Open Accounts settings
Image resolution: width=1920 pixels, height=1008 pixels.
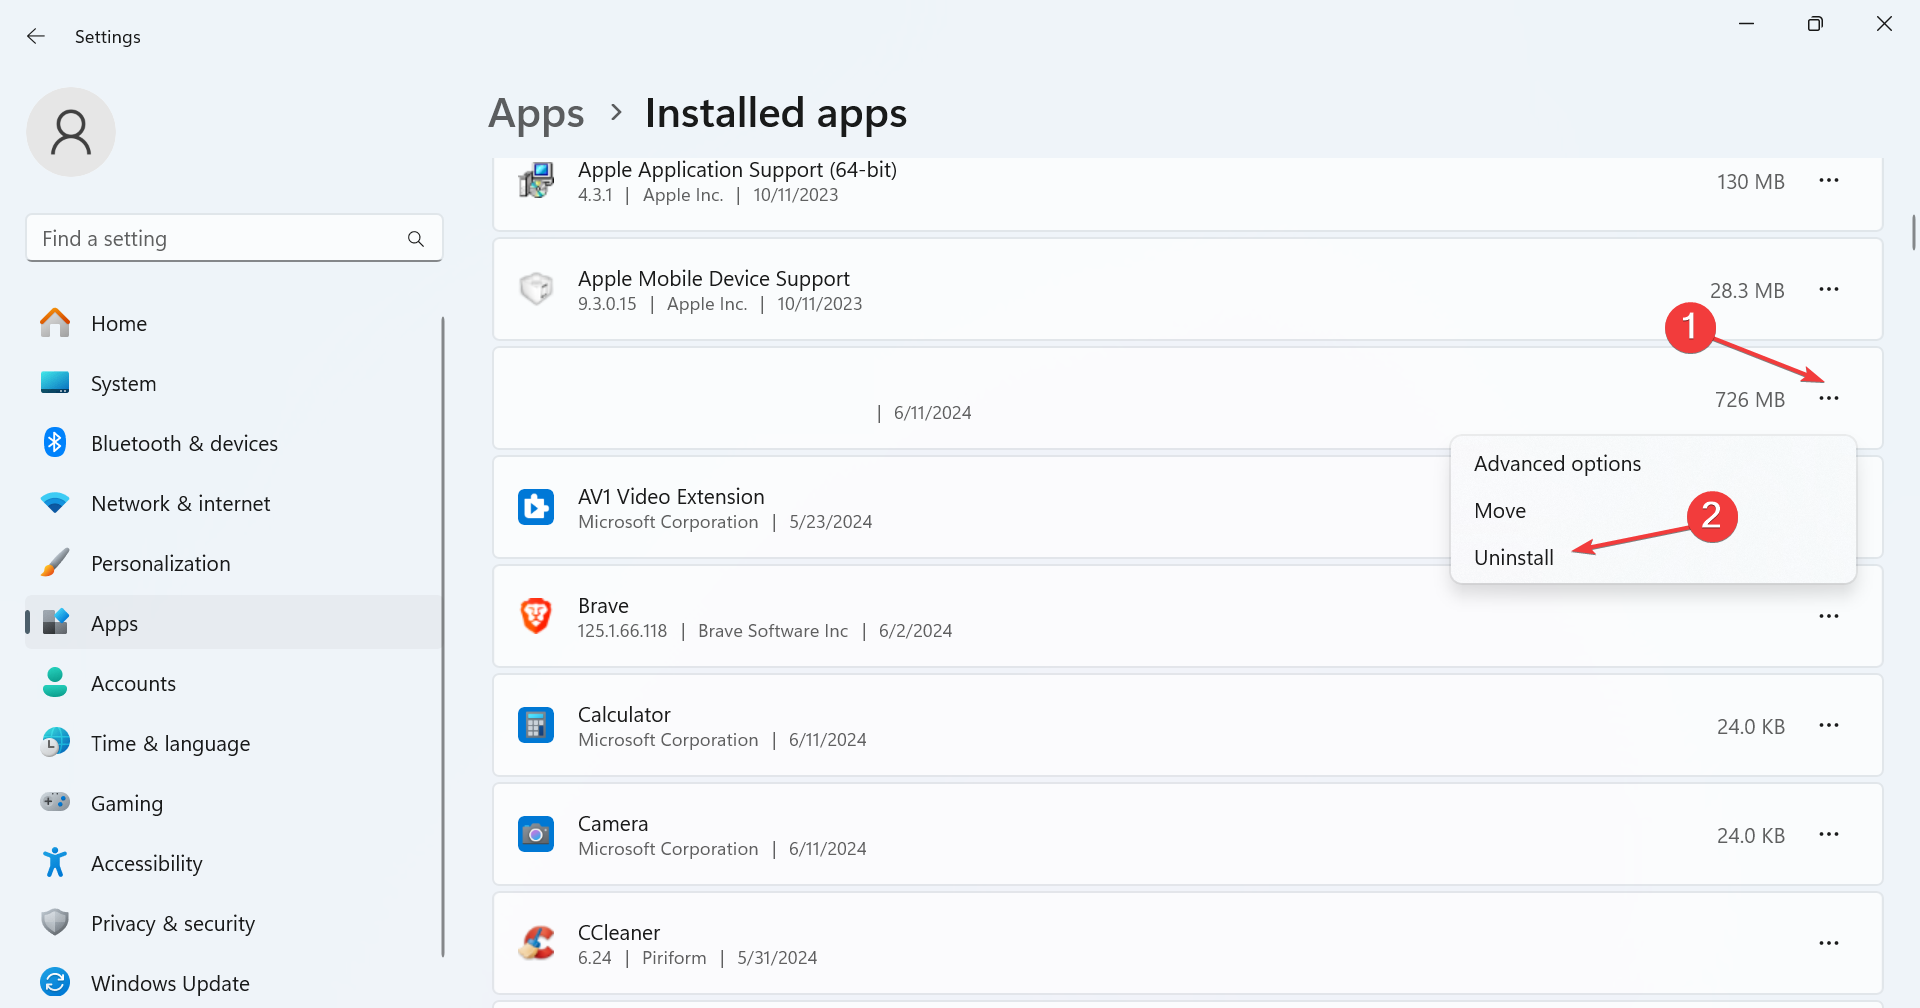234,683
